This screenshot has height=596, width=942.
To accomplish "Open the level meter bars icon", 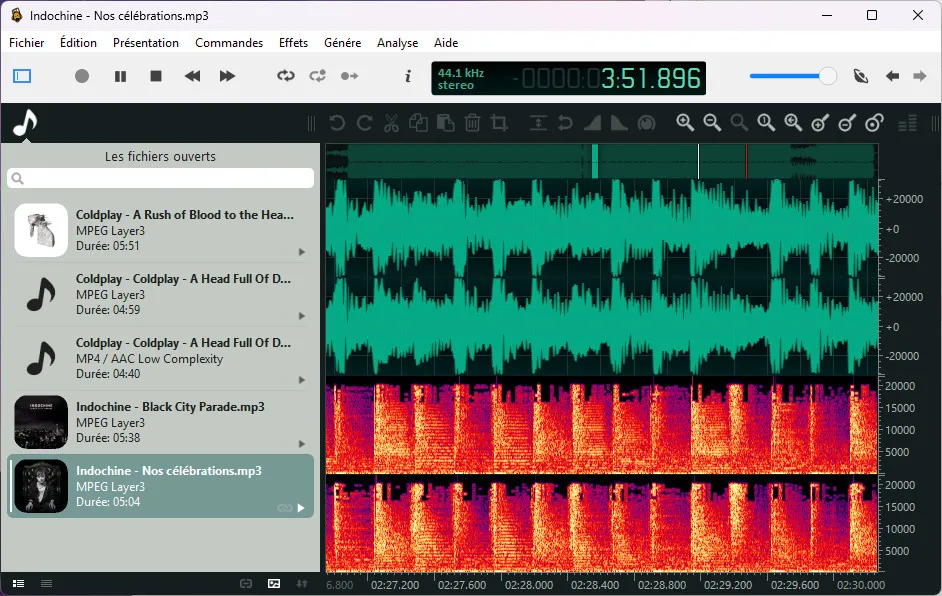I will point(907,123).
